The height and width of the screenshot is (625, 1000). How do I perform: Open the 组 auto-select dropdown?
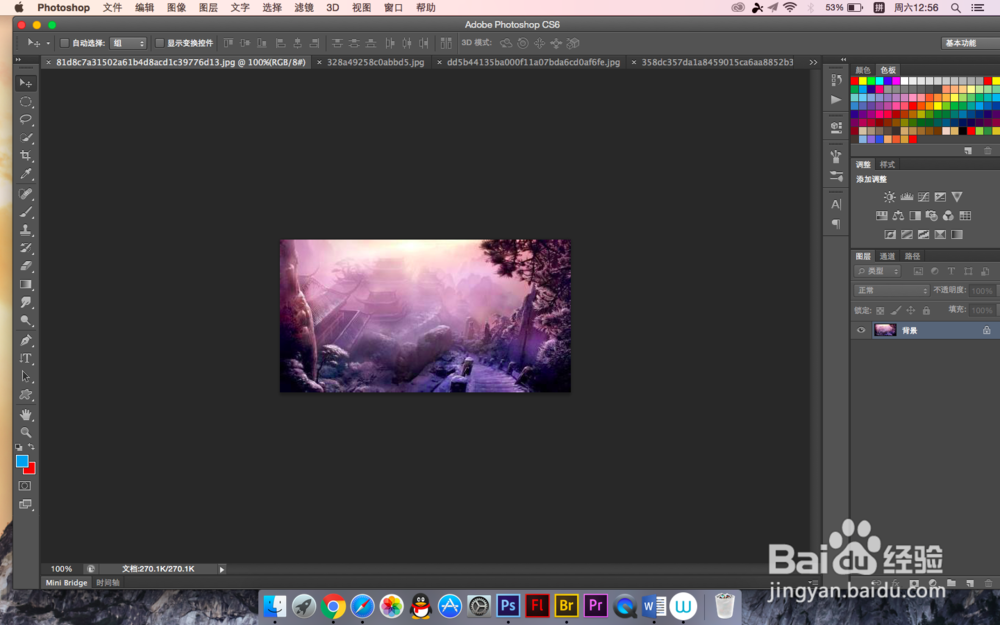pyautogui.click(x=128, y=43)
